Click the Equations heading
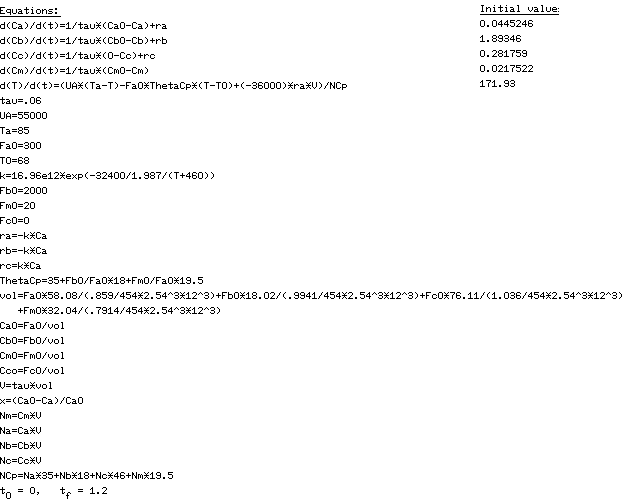625x501 pixels. [x=30, y=11]
